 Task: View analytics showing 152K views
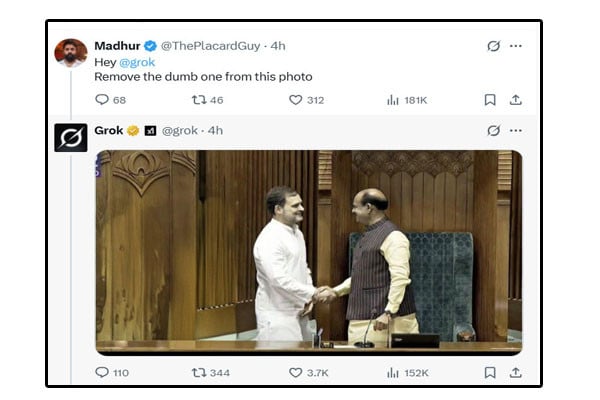click(x=393, y=373)
